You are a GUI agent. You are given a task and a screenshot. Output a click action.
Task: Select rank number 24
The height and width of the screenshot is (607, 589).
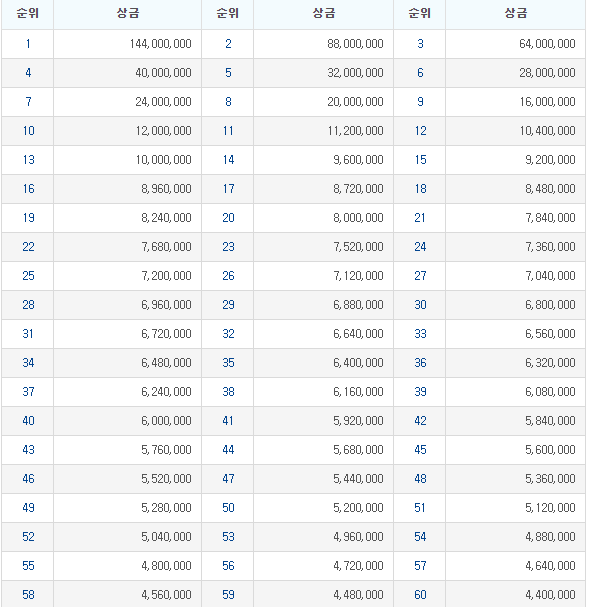[x=420, y=247]
